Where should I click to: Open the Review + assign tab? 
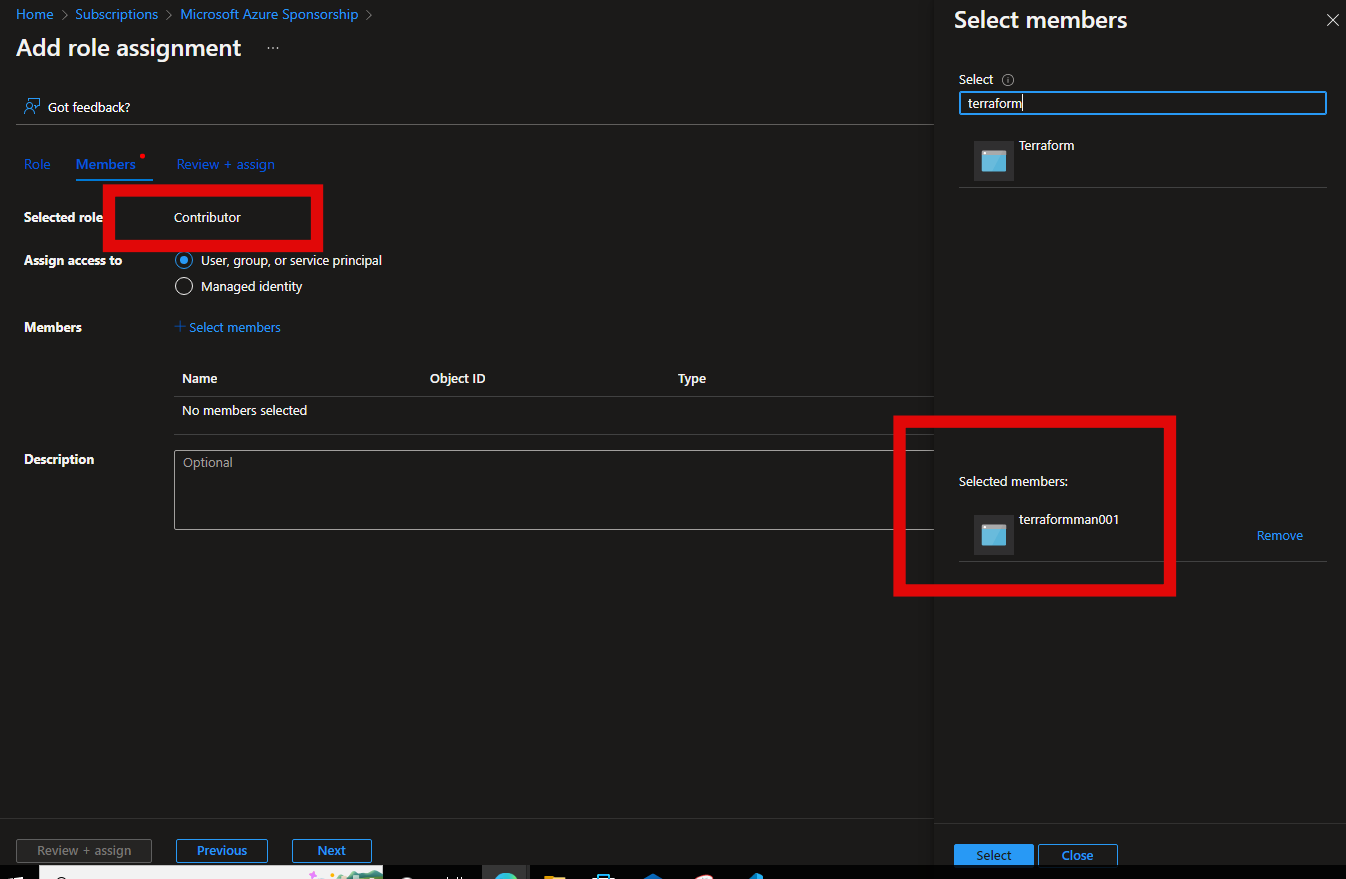point(226,164)
